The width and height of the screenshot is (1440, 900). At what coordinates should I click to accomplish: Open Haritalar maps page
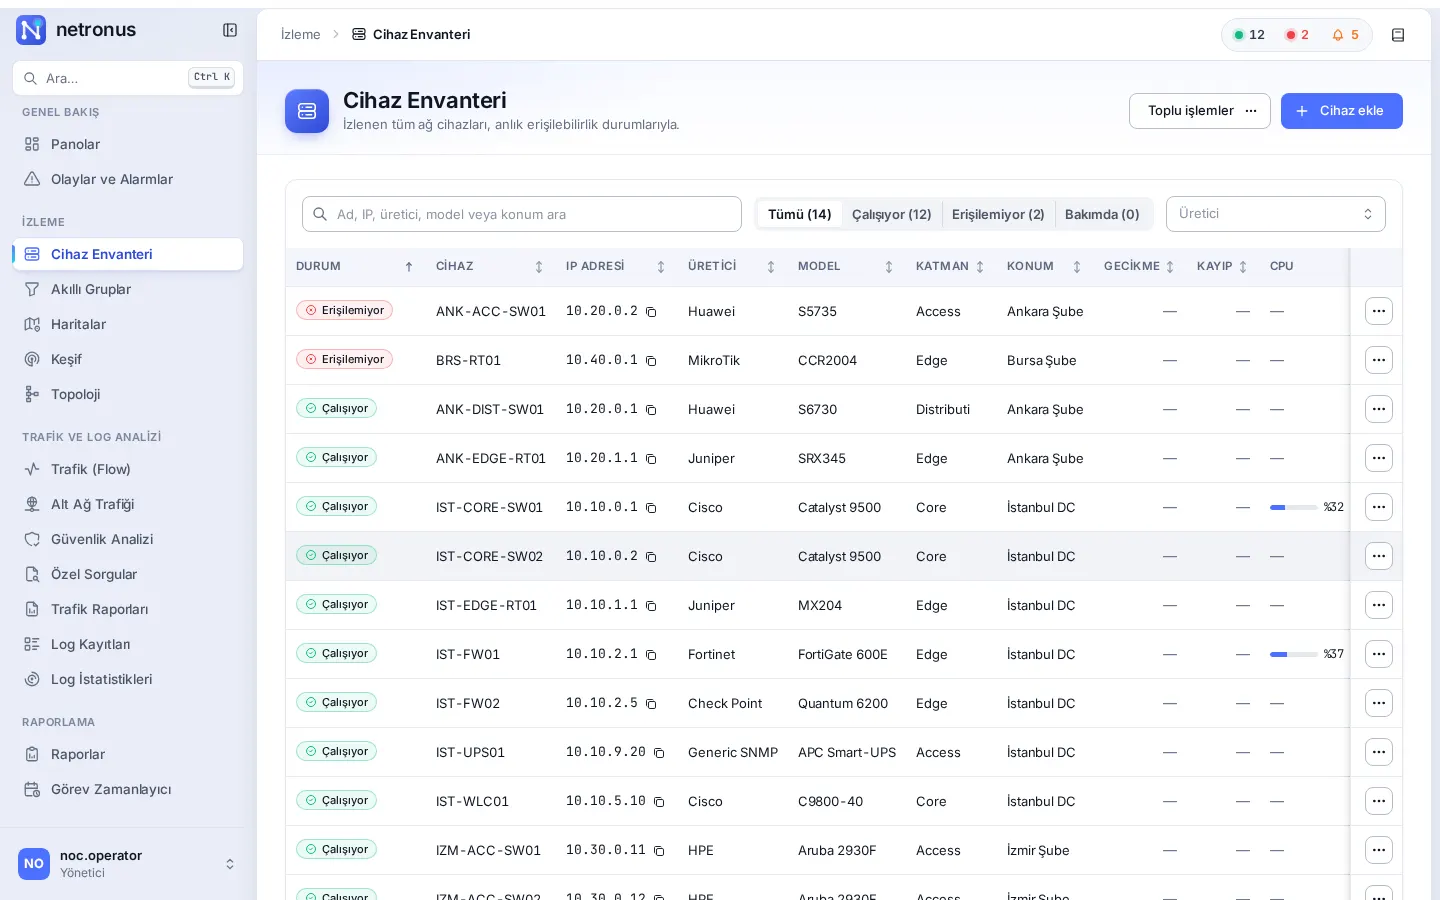pos(128,324)
